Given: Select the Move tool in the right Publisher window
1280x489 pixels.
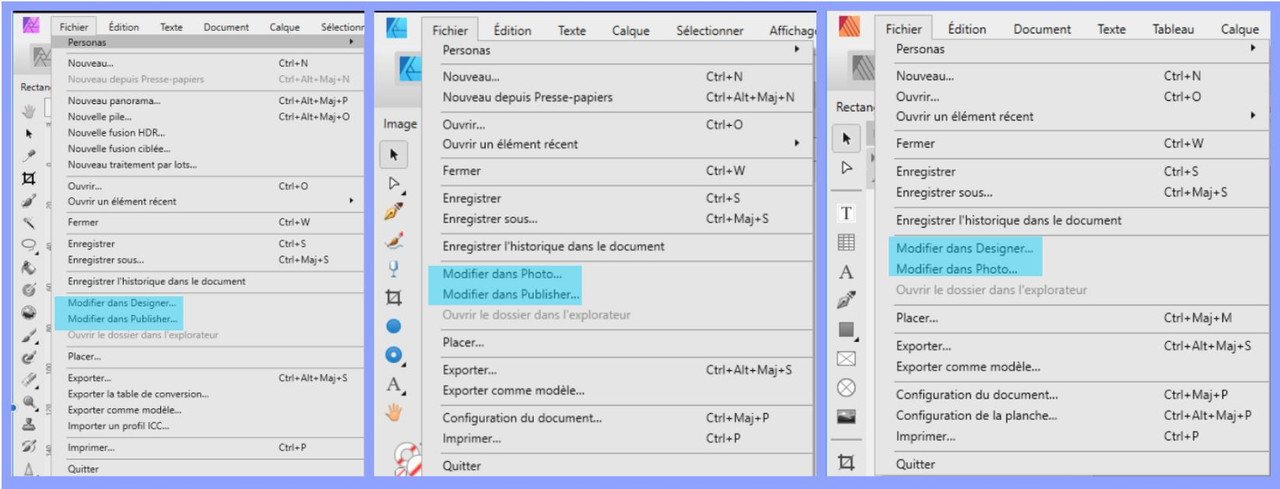Looking at the screenshot, I should [x=846, y=138].
